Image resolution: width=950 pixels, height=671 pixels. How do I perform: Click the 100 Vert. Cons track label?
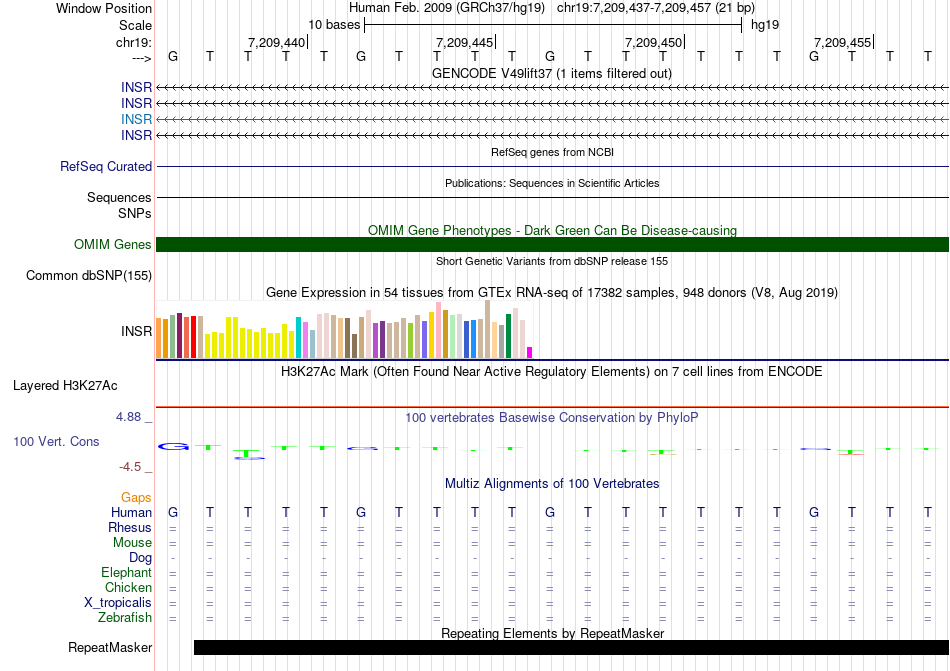pyautogui.click(x=56, y=441)
